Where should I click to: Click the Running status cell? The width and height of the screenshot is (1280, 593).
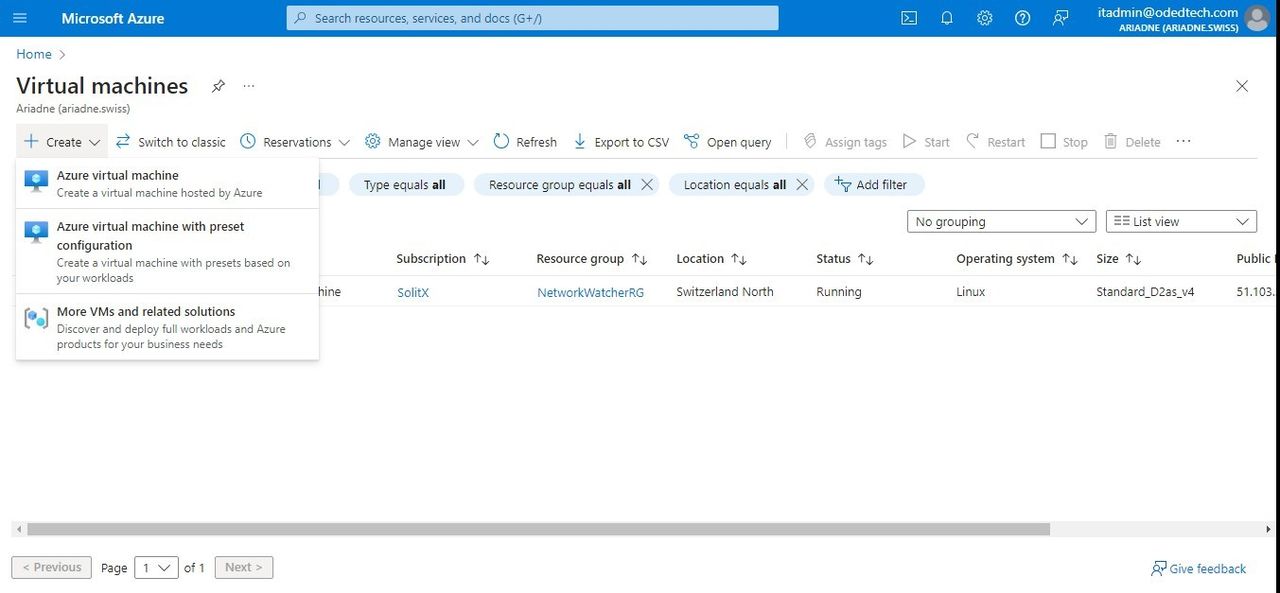coord(838,292)
